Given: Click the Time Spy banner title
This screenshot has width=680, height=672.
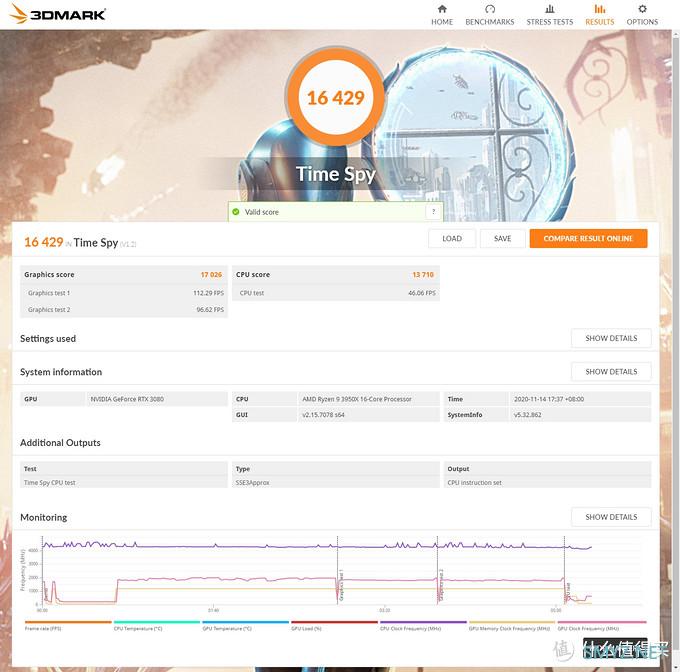Looking at the screenshot, I should (336, 174).
